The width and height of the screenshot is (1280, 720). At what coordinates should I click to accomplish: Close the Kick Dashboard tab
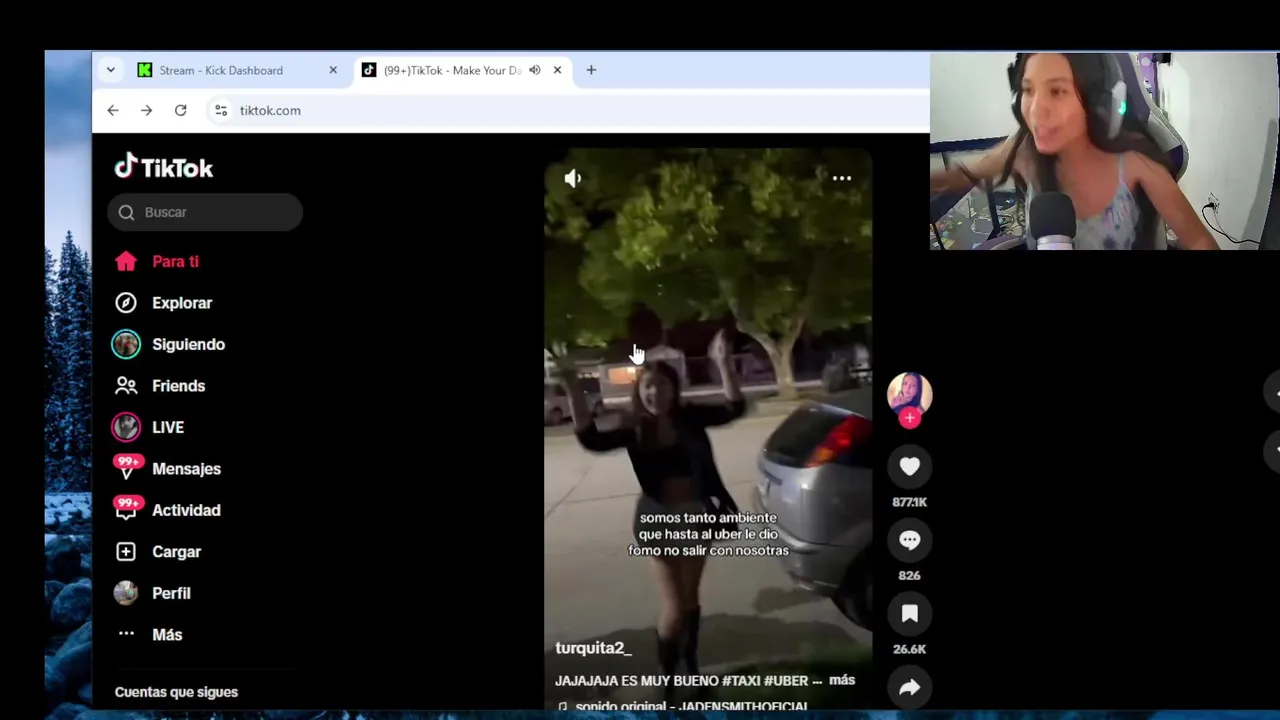(x=333, y=70)
